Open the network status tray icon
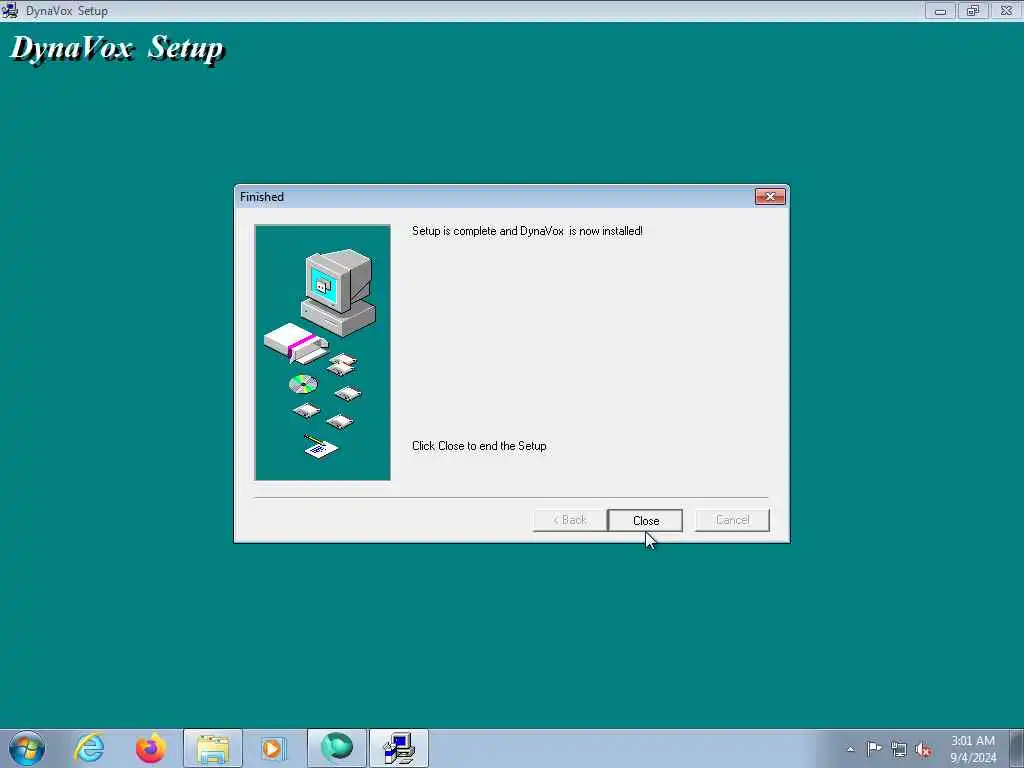Viewport: 1024px width, 768px height. [x=899, y=749]
